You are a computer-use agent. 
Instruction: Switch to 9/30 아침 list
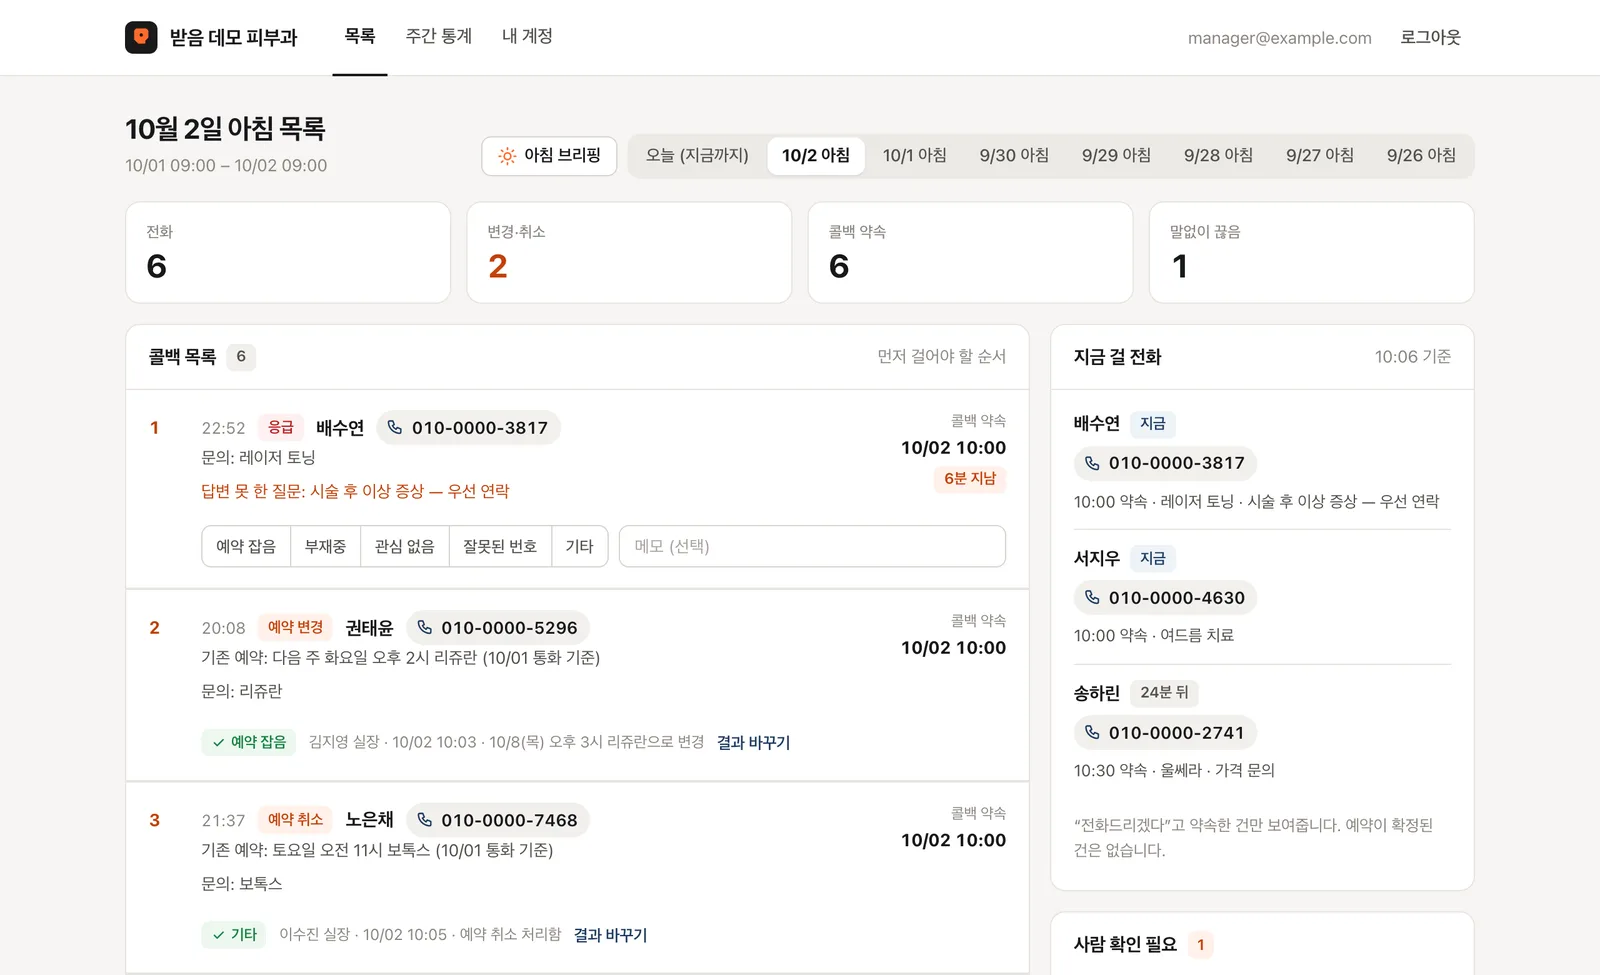tap(1014, 156)
